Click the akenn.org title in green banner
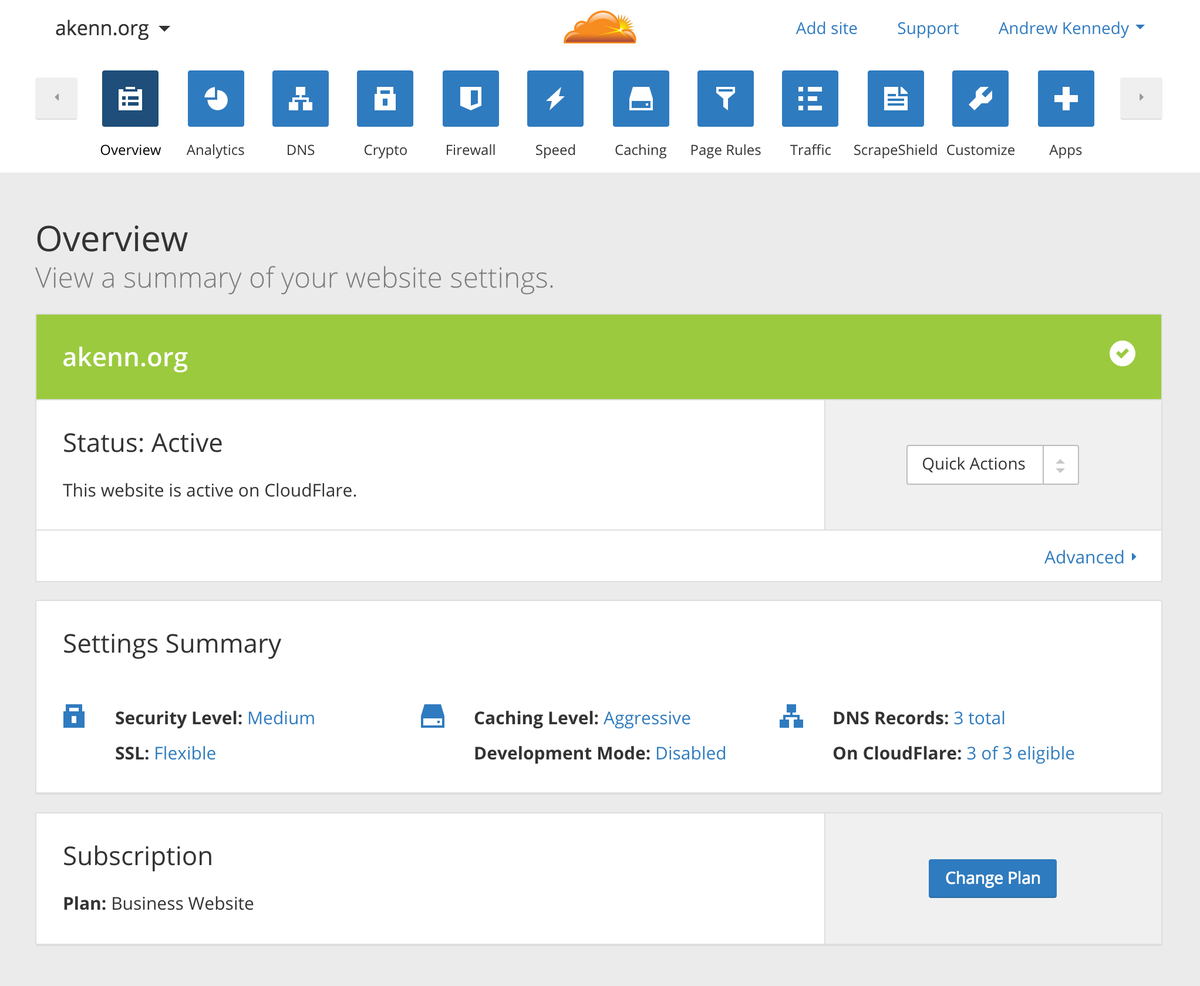 (125, 358)
